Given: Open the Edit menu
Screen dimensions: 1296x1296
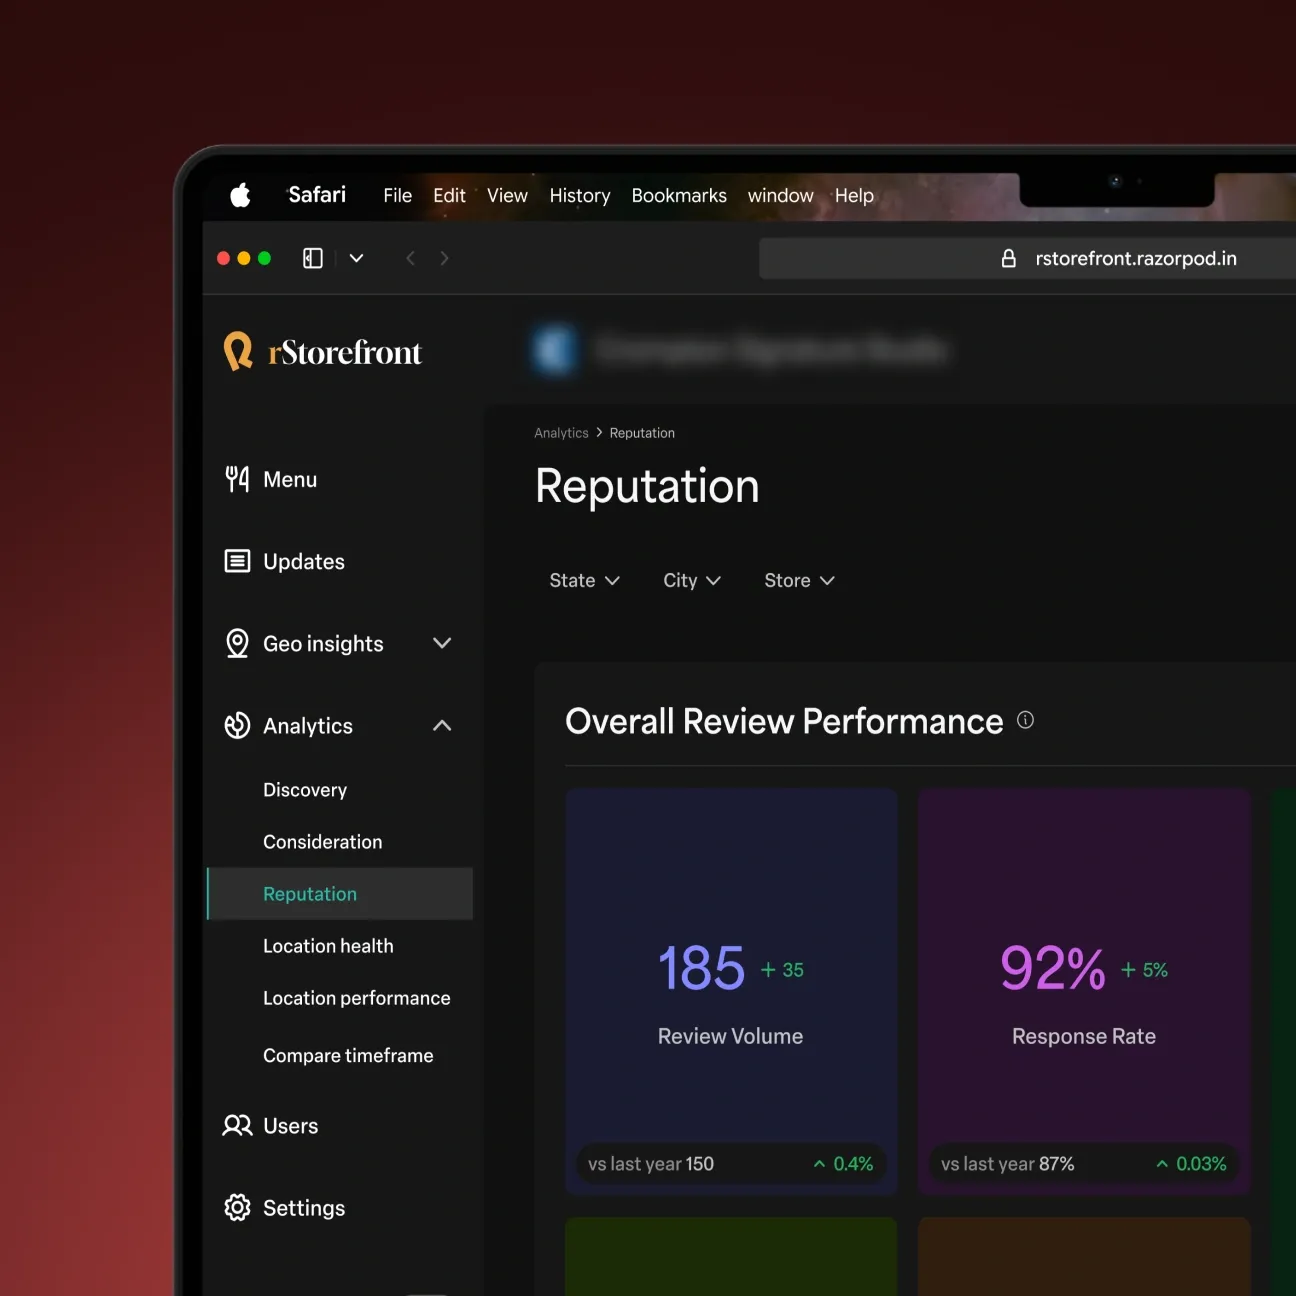Looking at the screenshot, I should click(449, 196).
